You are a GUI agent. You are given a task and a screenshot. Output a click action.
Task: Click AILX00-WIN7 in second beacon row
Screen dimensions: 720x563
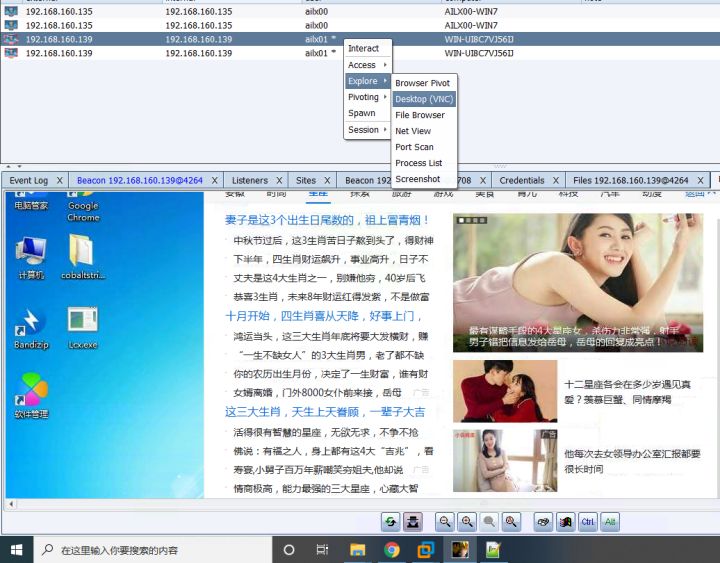(471, 25)
